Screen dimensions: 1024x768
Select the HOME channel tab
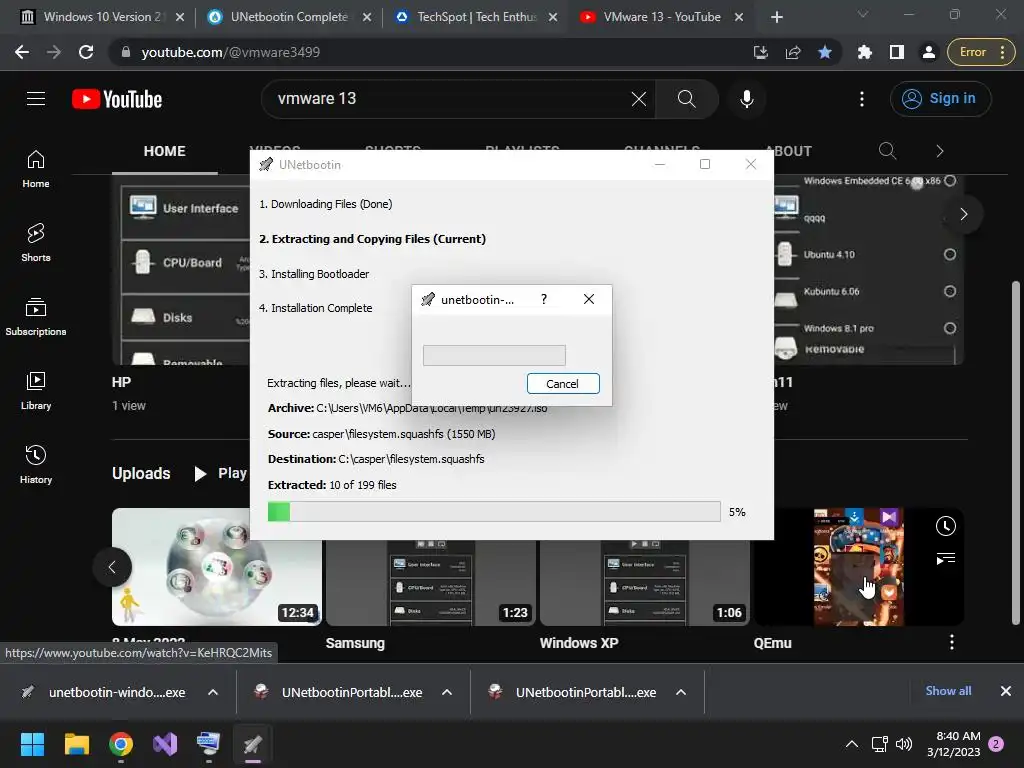click(165, 152)
